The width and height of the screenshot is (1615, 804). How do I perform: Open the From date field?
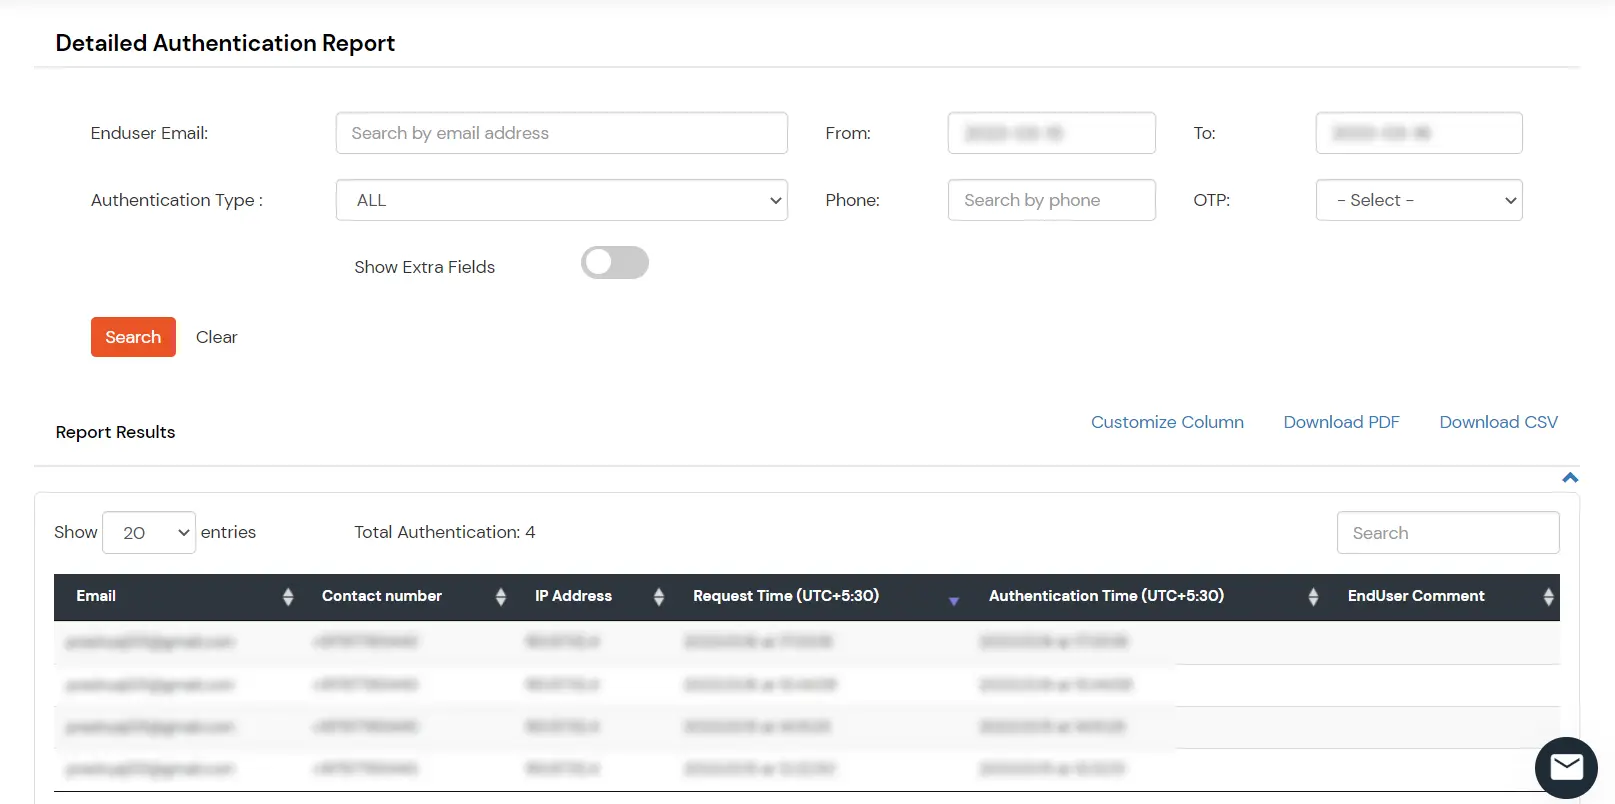1052,133
